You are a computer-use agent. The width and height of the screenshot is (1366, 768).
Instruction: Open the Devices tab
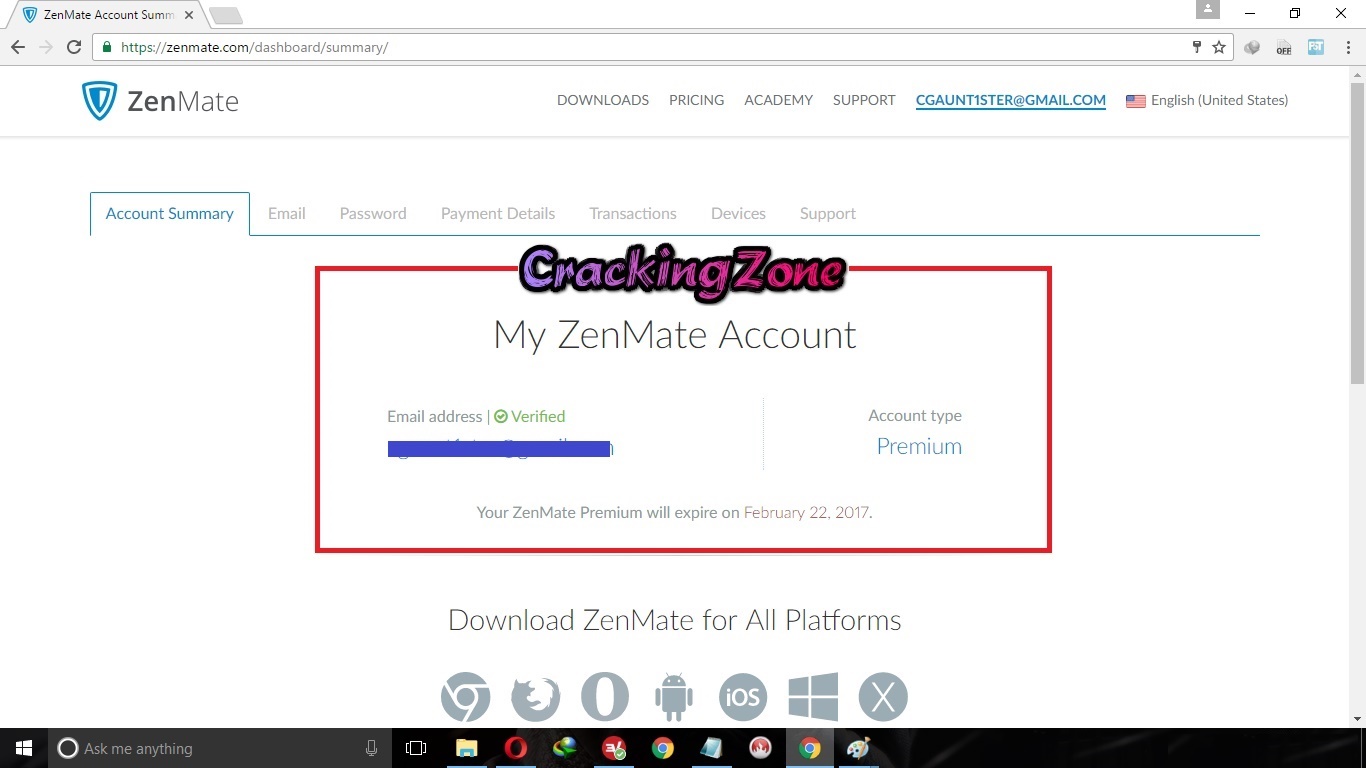pyautogui.click(x=738, y=214)
